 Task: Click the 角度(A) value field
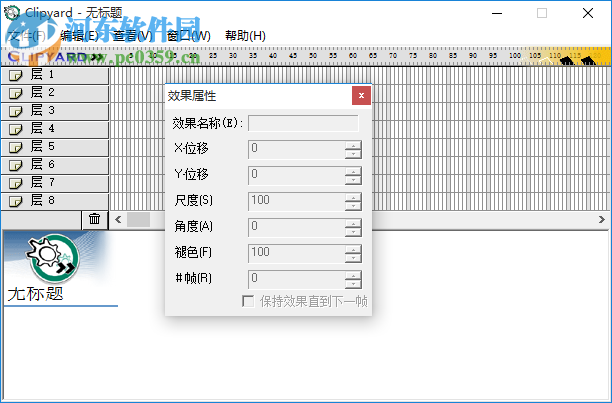tap(297, 227)
